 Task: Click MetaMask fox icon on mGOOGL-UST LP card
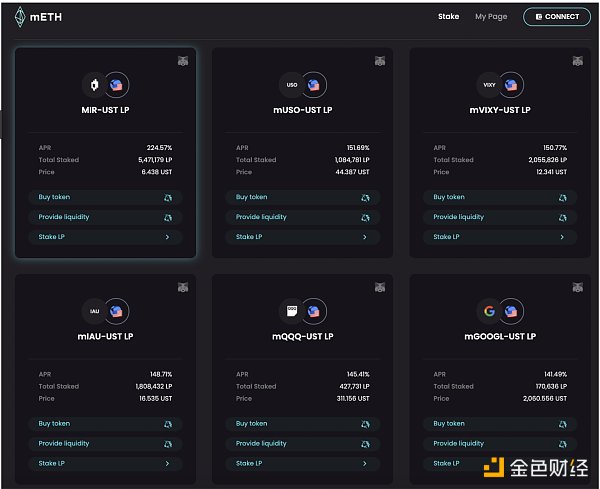(577, 287)
